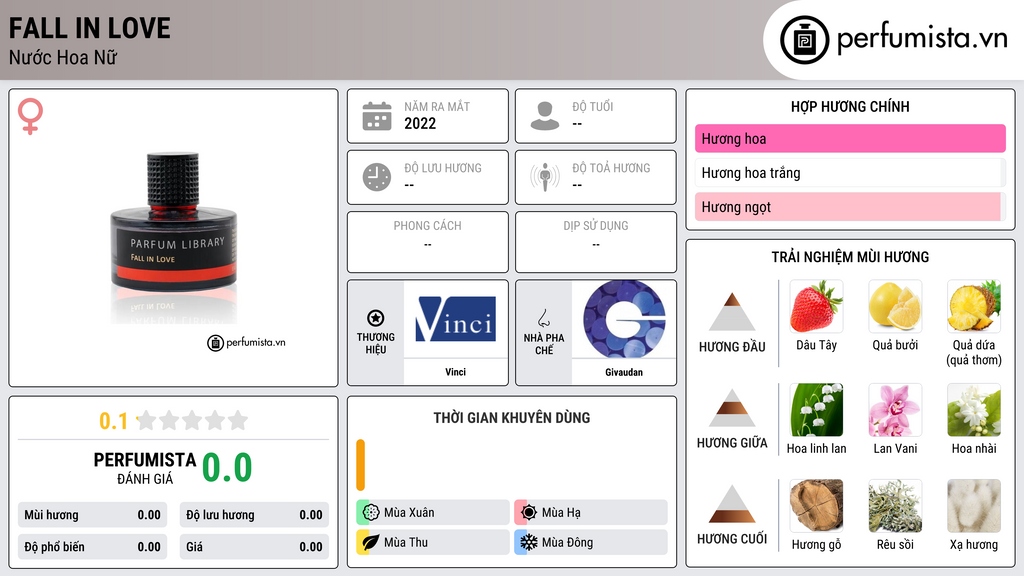Open the Vinci brand logo
Viewport: 1024px width, 576px height.
point(456,319)
